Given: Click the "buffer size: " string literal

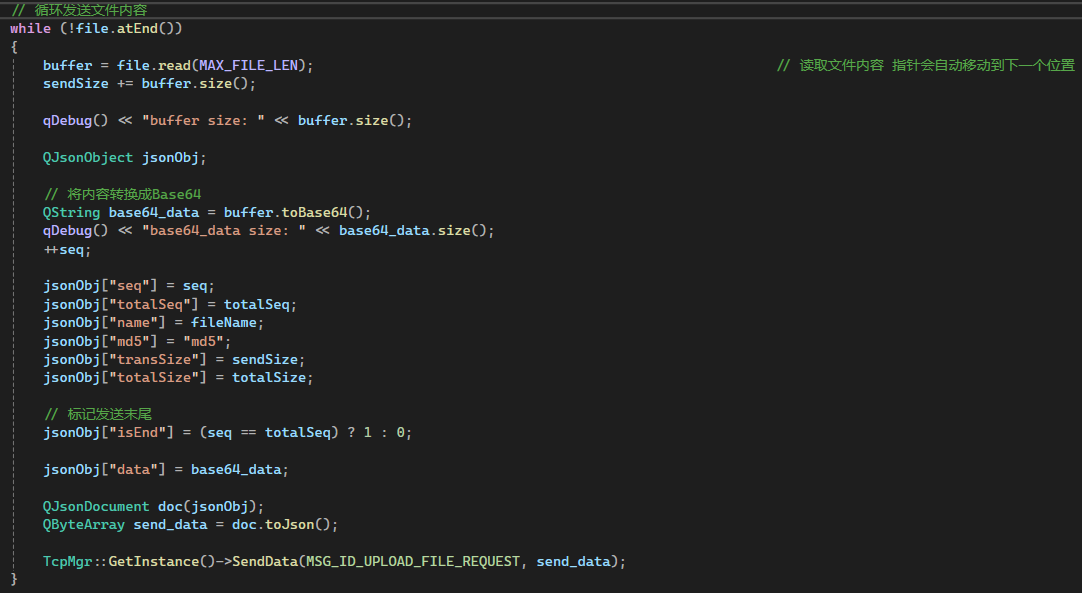Looking at the screenshot, I should tap(204, 120).
